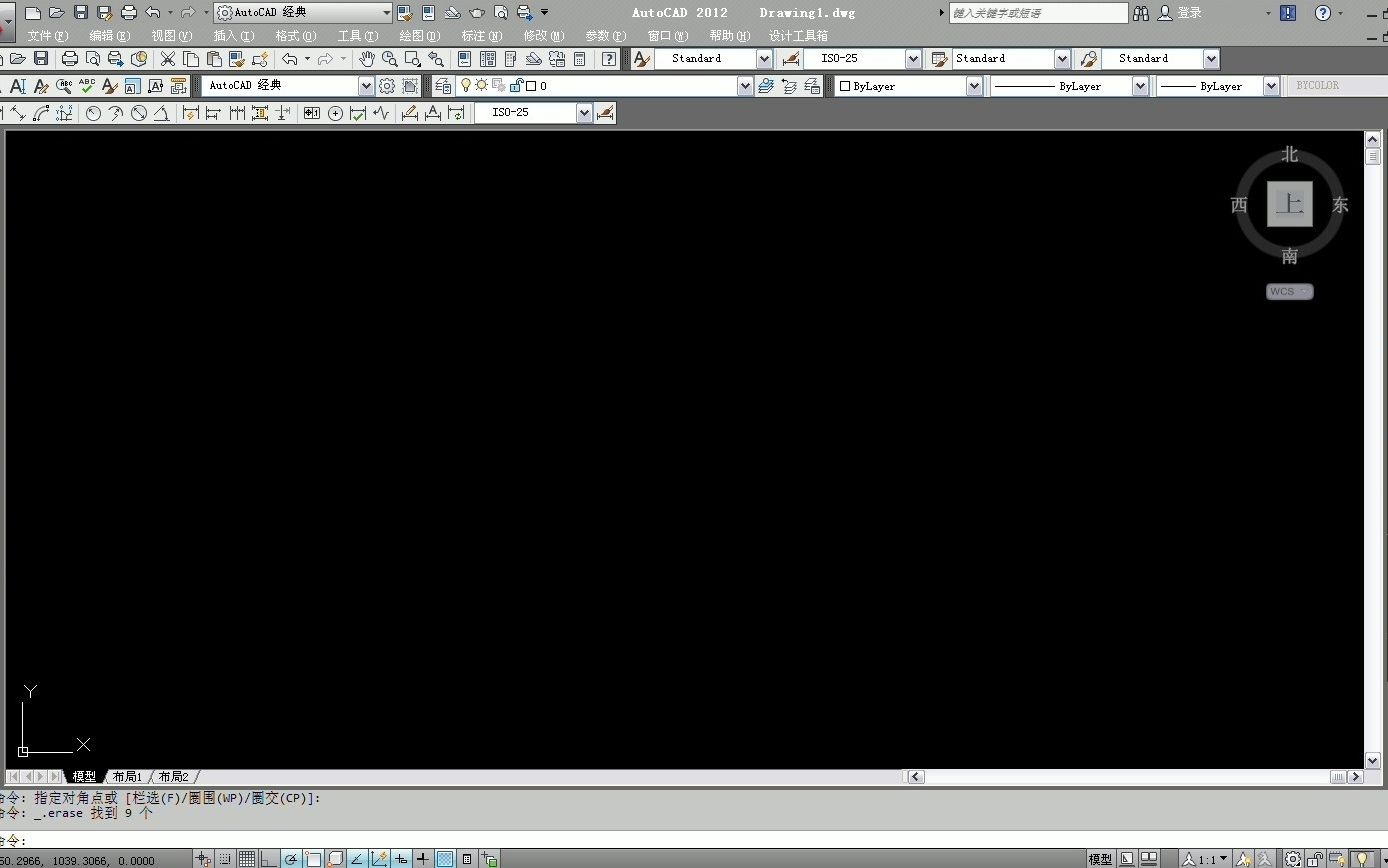Click the Zoom Previous icon
This screenshot has width=1388, height=868.
tap(436, 59)
